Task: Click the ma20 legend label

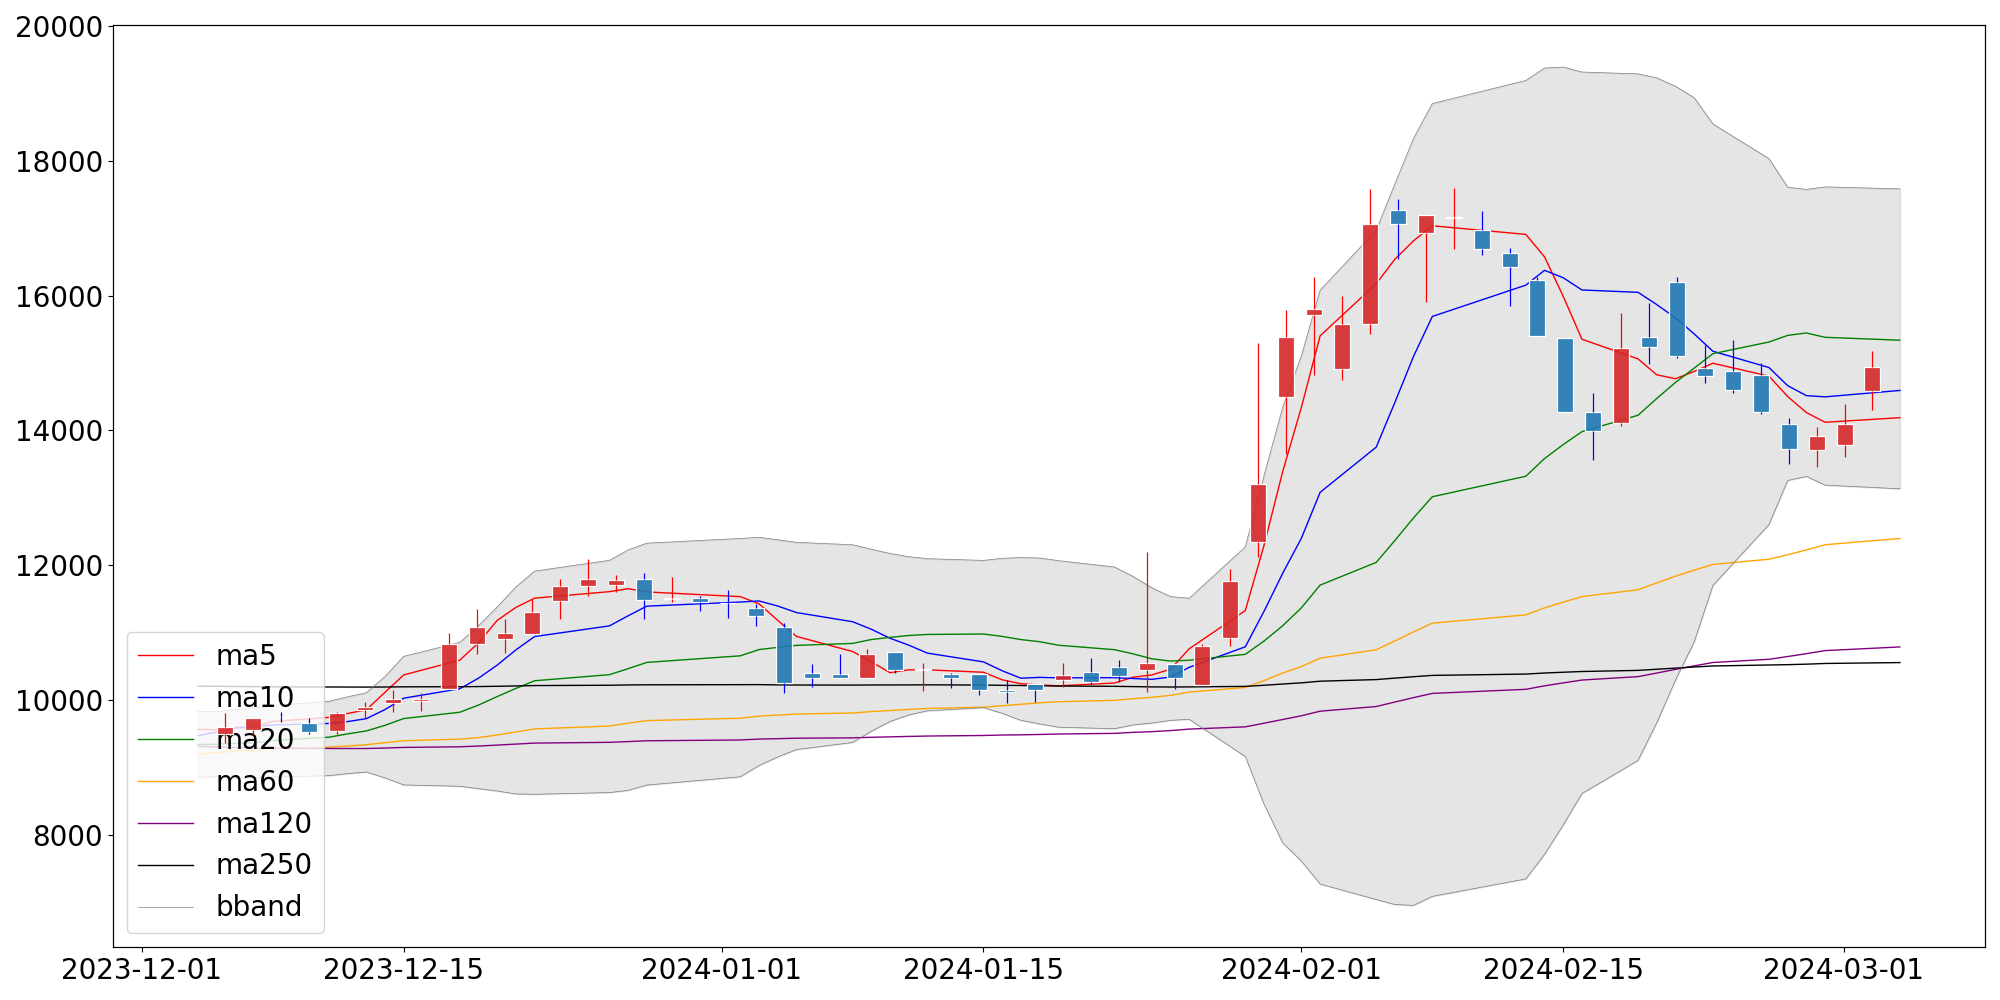Action: pyautogui.click(x=255, y=740)
